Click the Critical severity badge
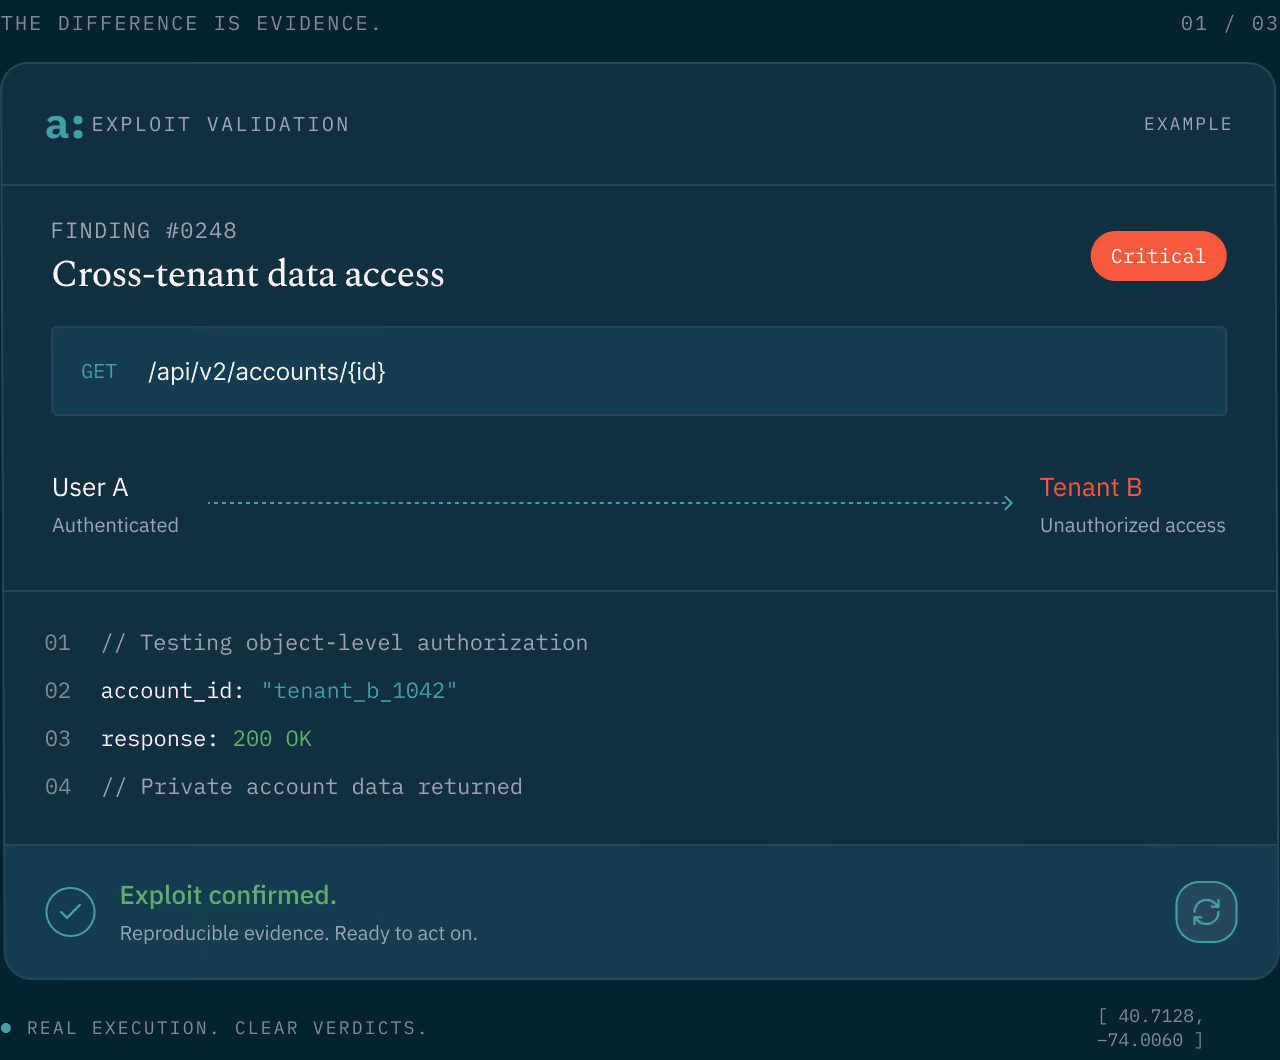Viewport: 1280px width, 1060px height. (1158, 256)
